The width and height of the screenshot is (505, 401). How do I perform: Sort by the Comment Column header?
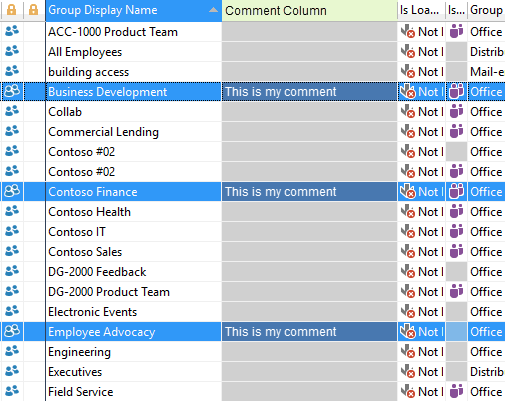[x=309, y=11]
